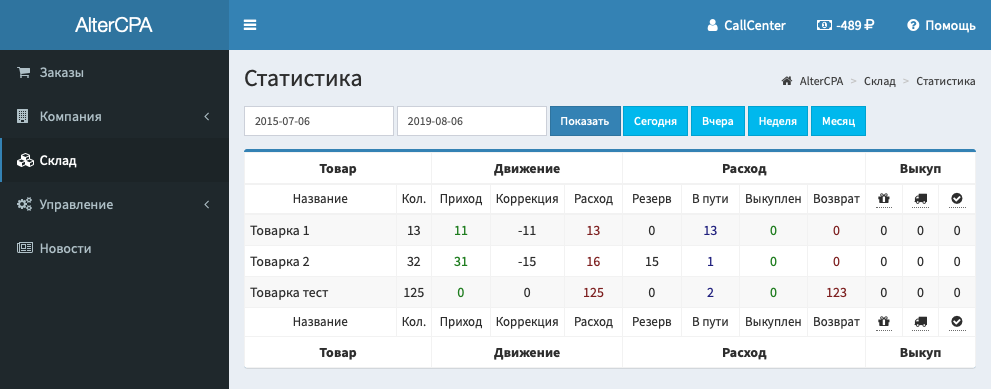991x389 pixels.
Task: Click the Товарка тест row name
Action: click(x=289, y=293)
